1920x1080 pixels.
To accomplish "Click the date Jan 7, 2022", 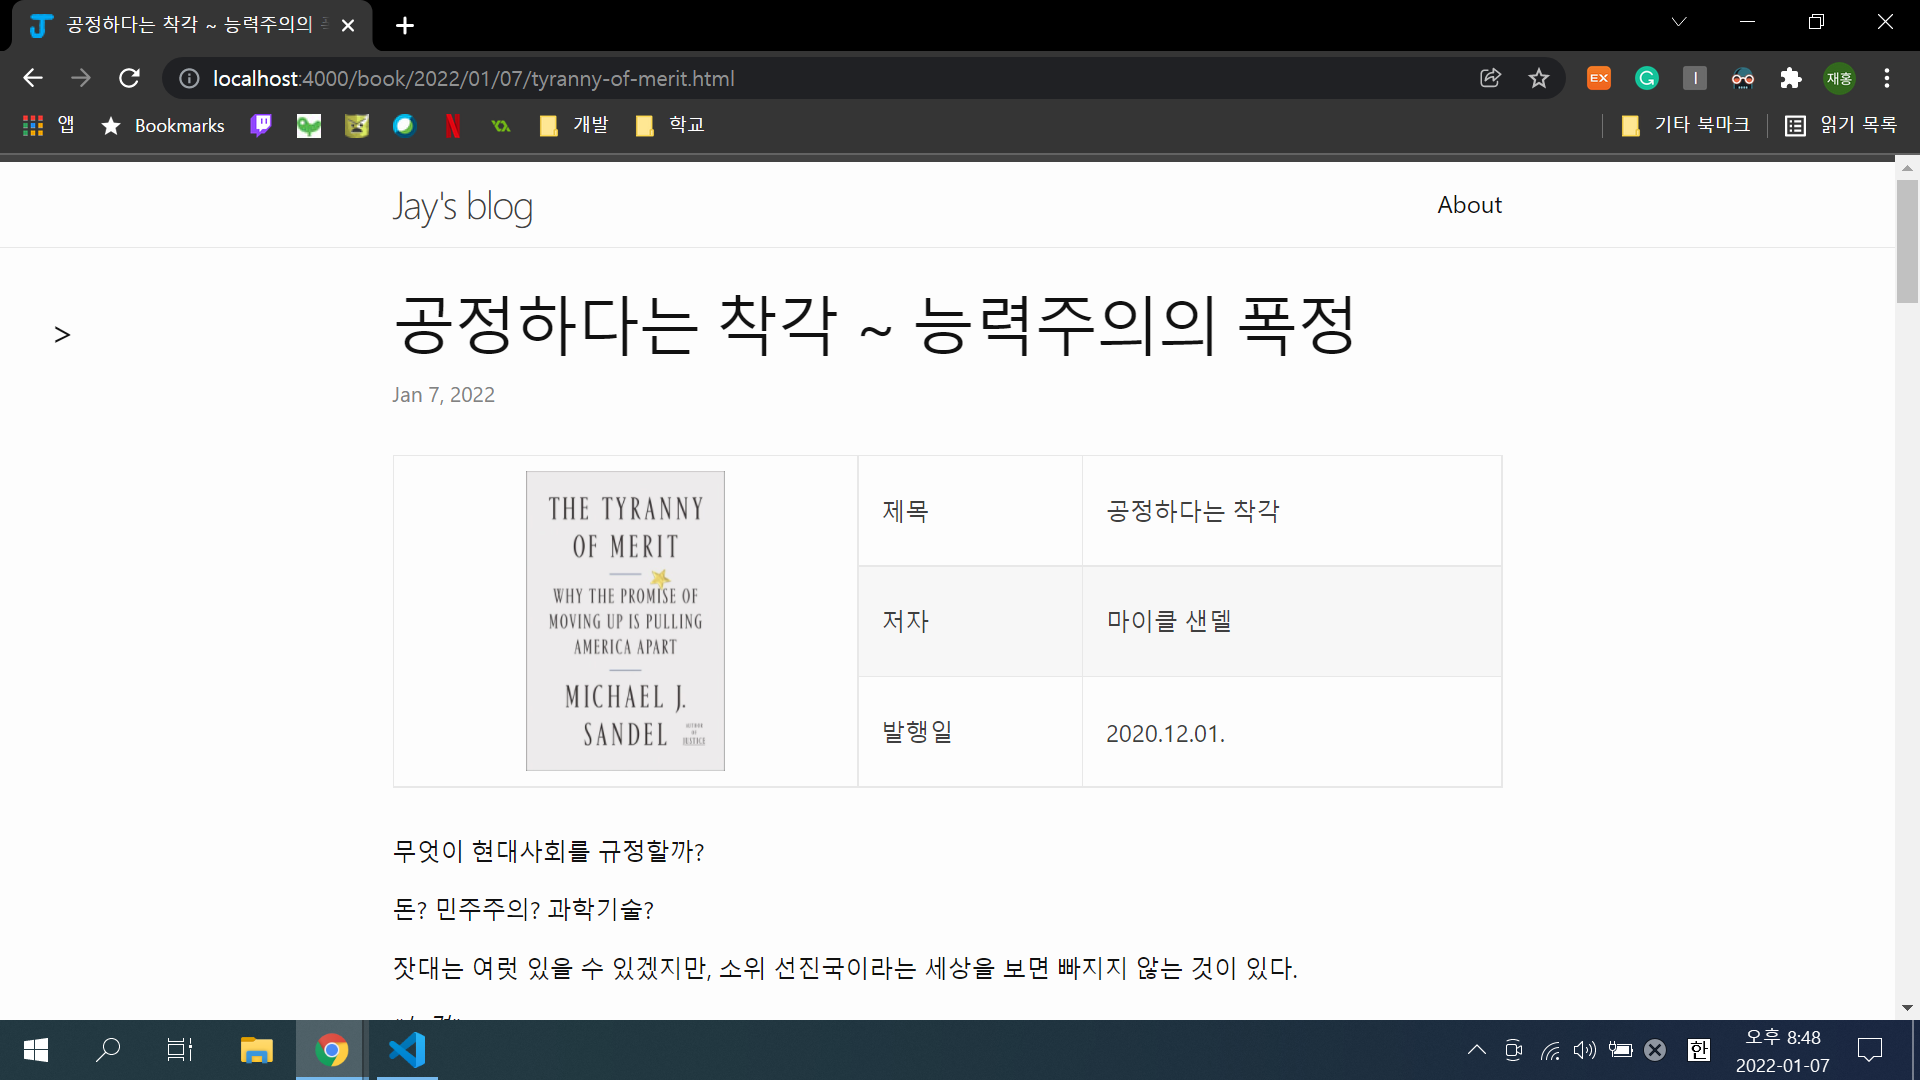I will tap(443, 395).
